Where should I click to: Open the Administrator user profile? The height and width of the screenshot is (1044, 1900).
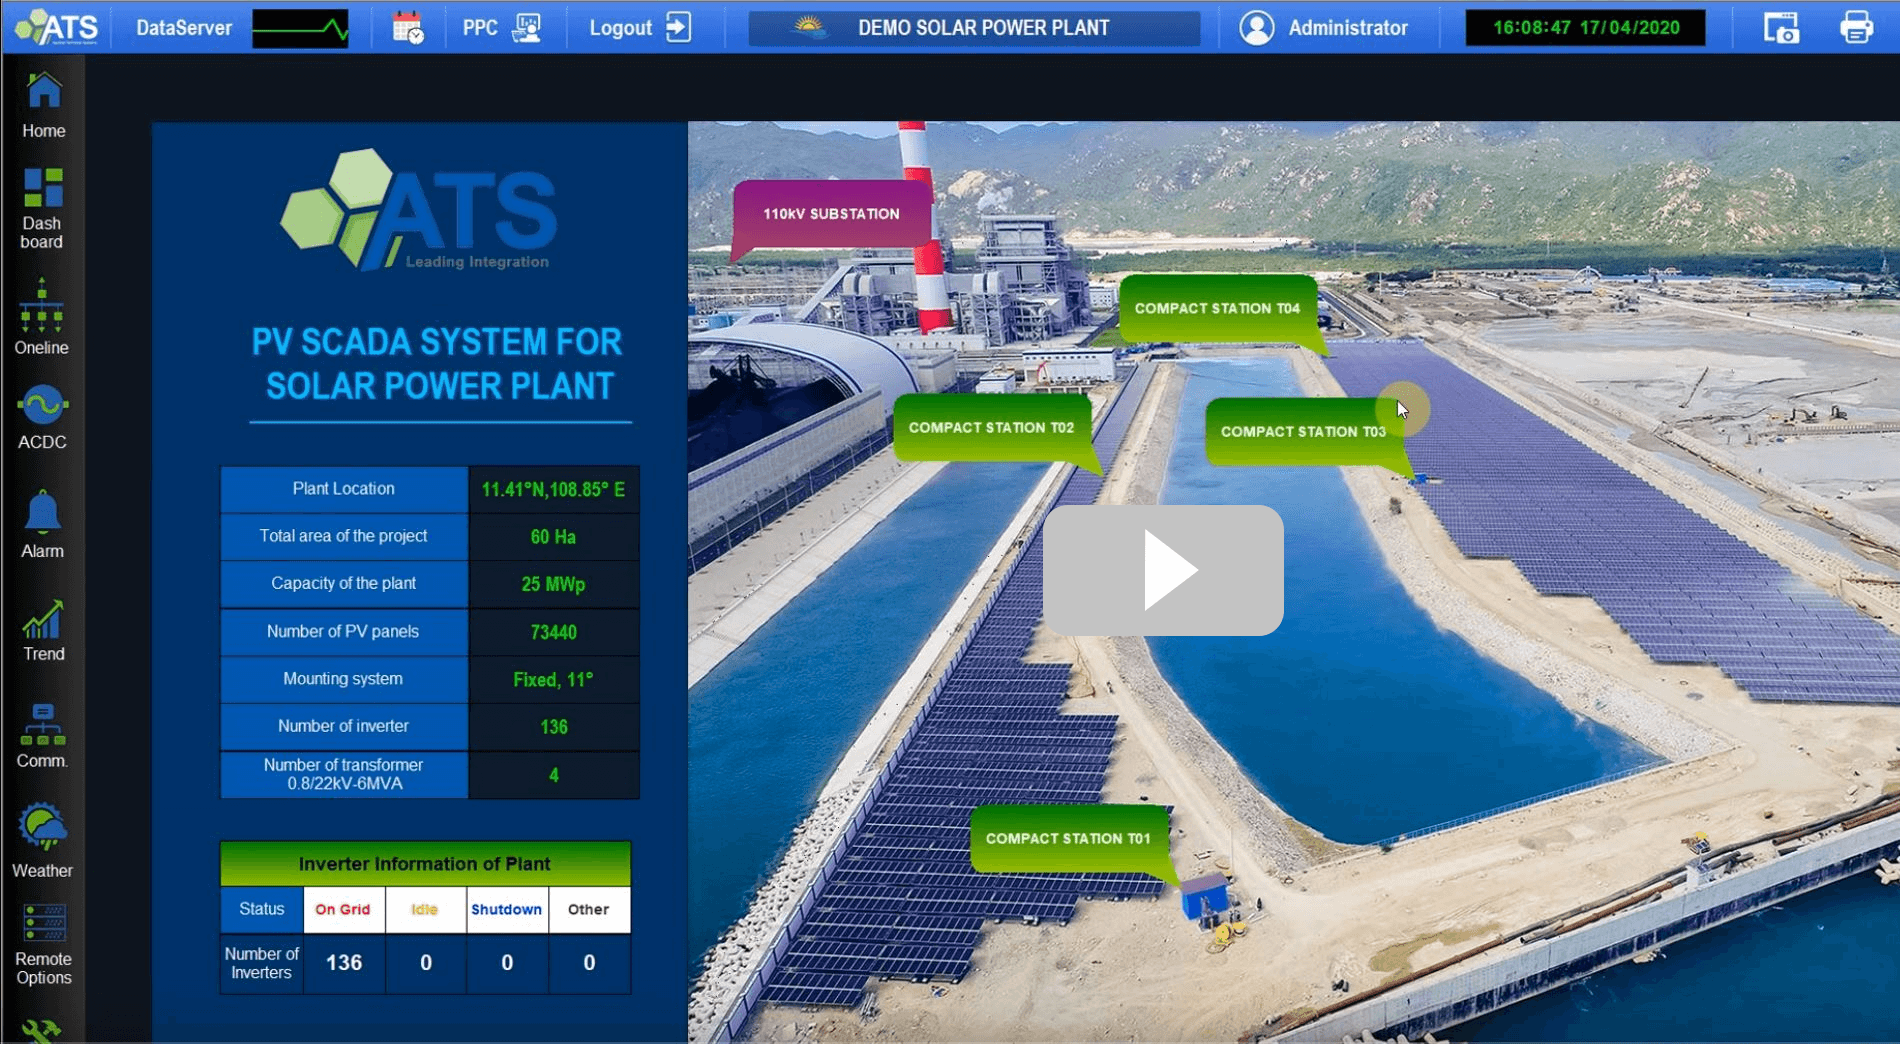coord(1324,28)
